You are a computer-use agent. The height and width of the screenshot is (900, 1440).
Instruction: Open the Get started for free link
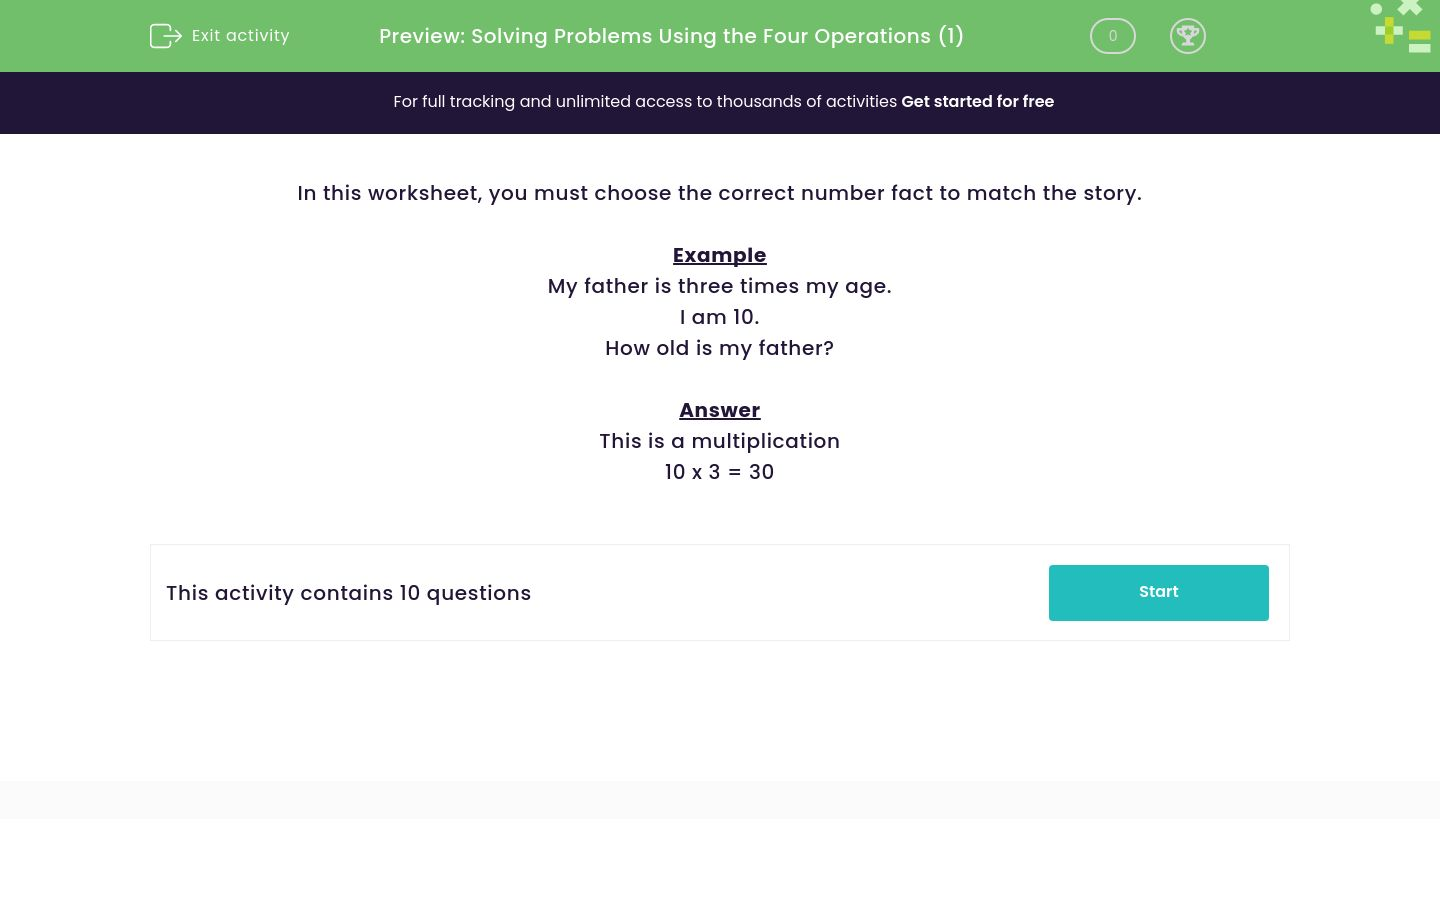coord(977,101)
